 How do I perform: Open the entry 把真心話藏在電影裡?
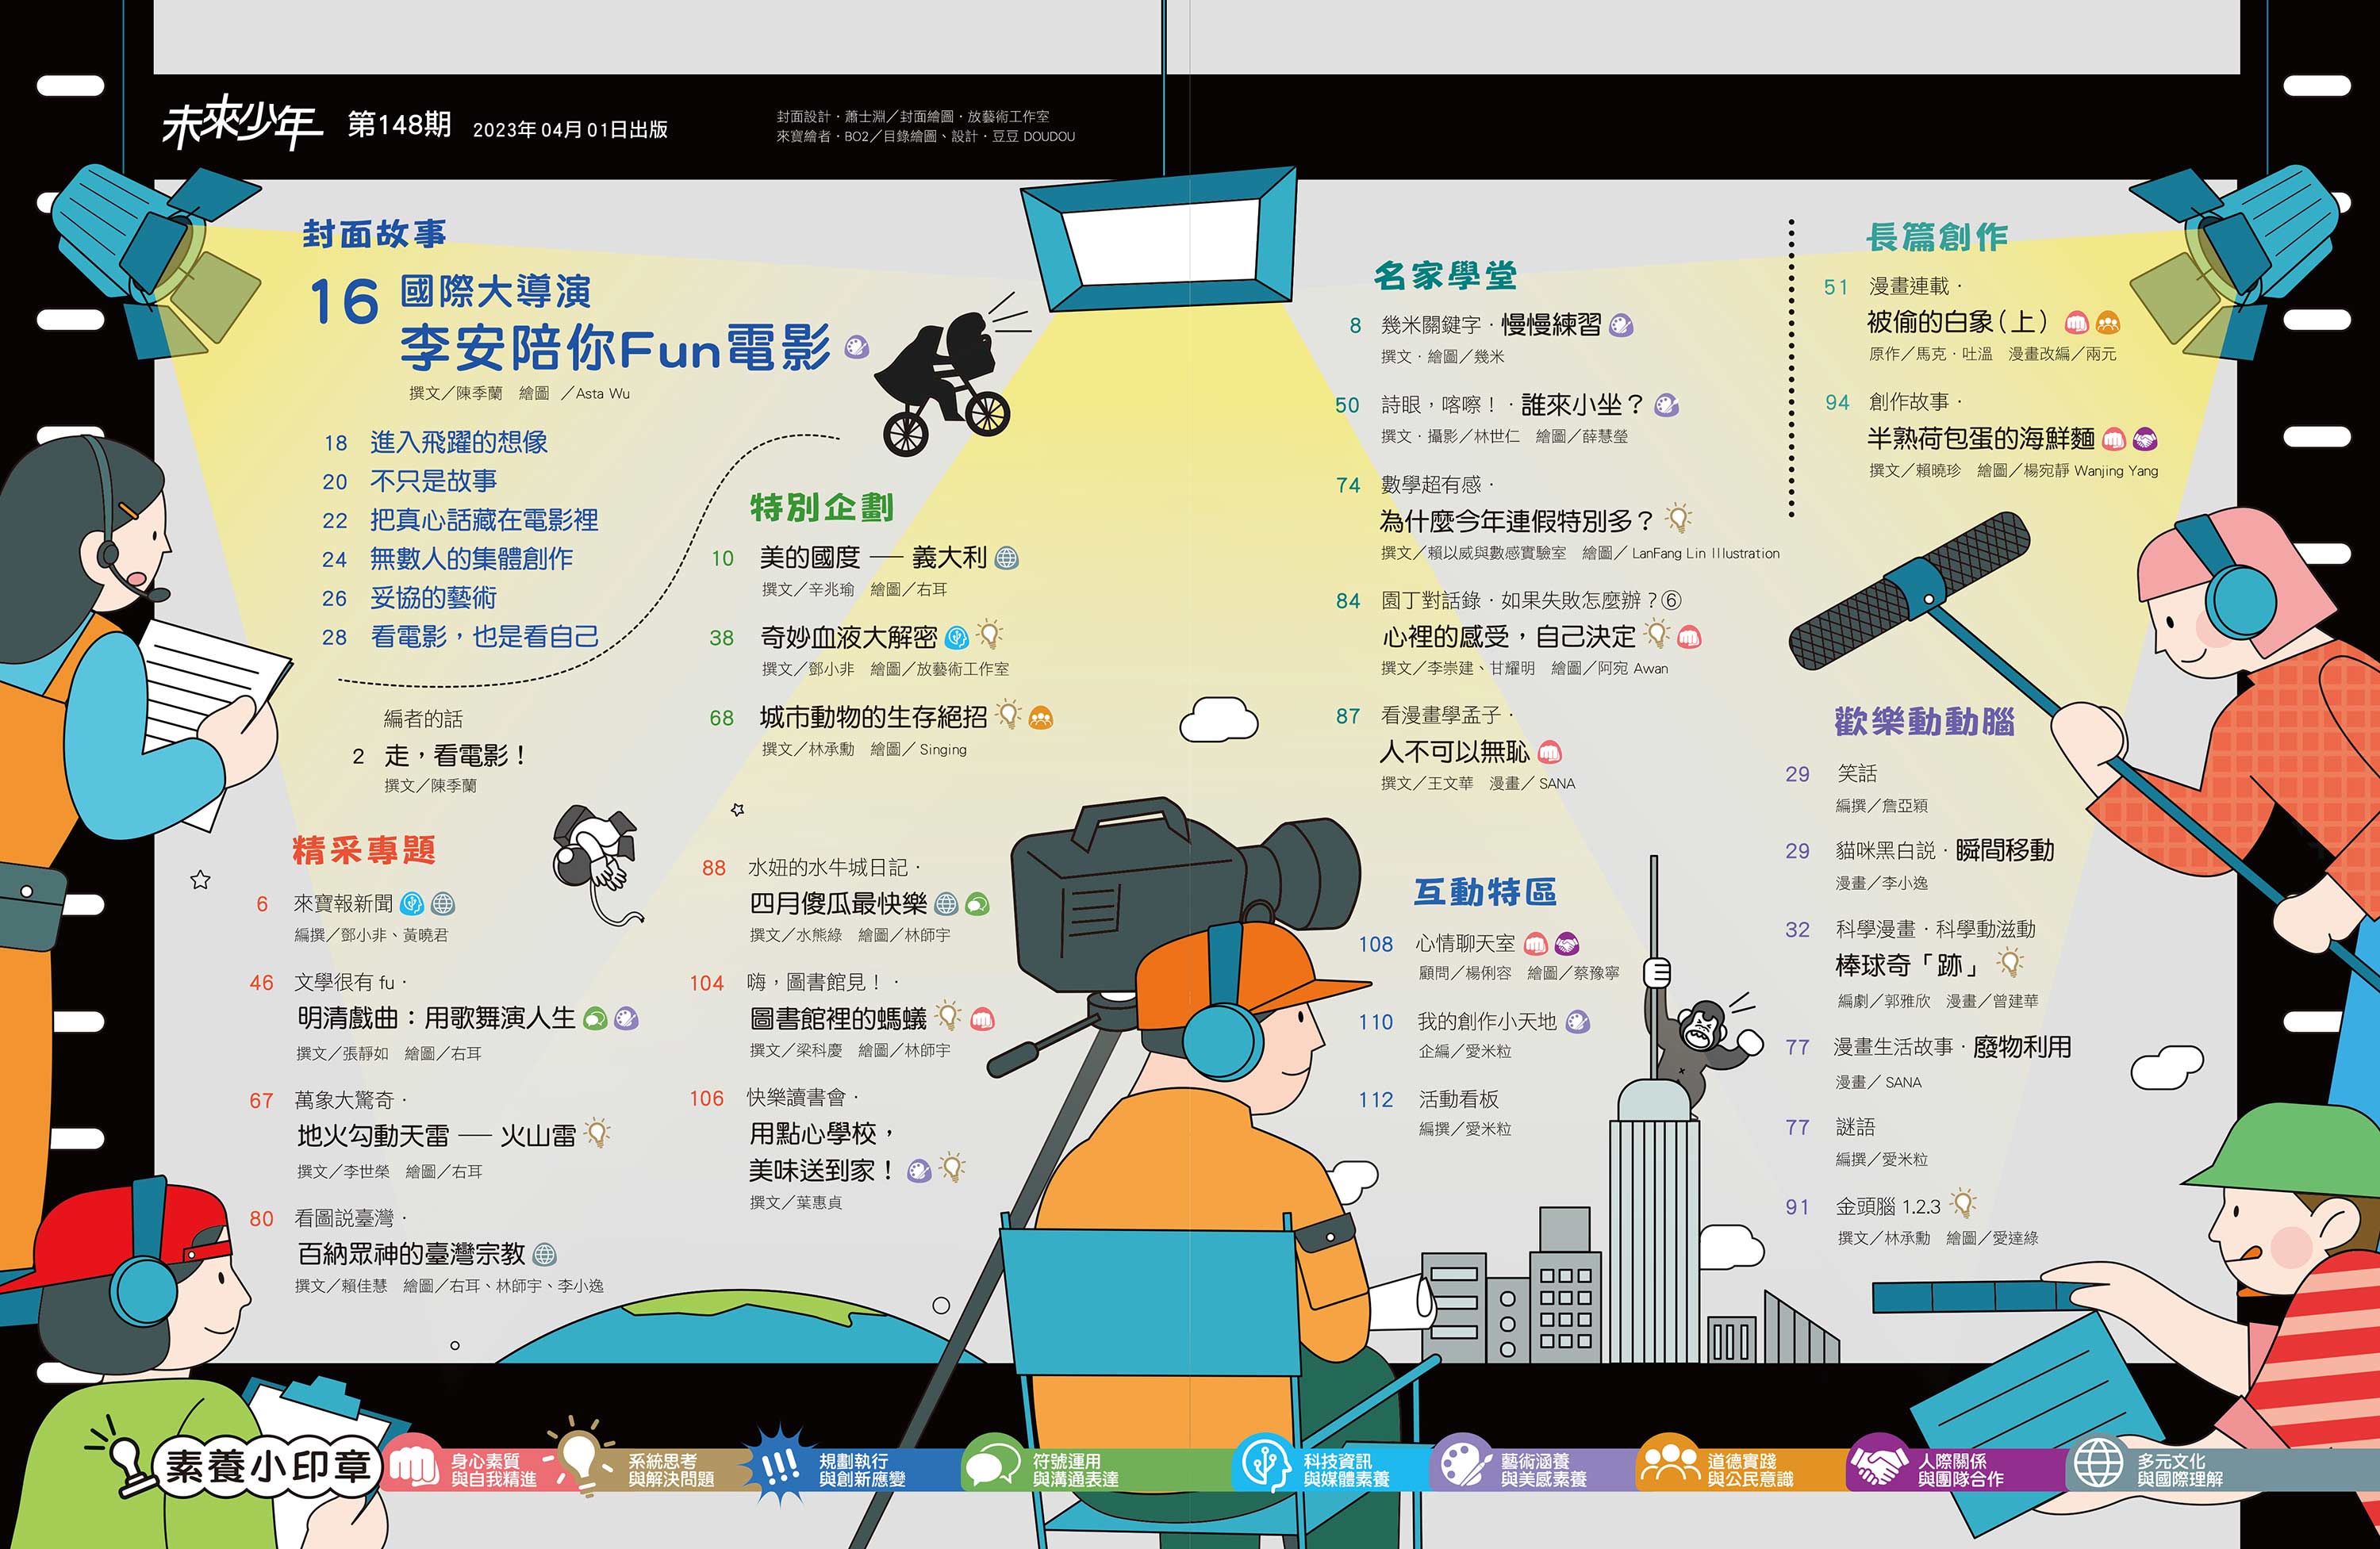484,520
